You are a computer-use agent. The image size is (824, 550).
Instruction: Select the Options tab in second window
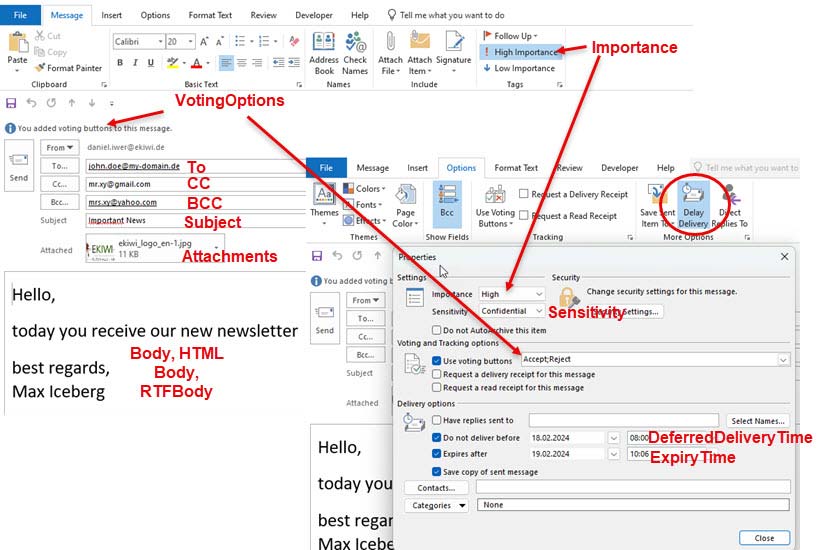click(461, 168)
